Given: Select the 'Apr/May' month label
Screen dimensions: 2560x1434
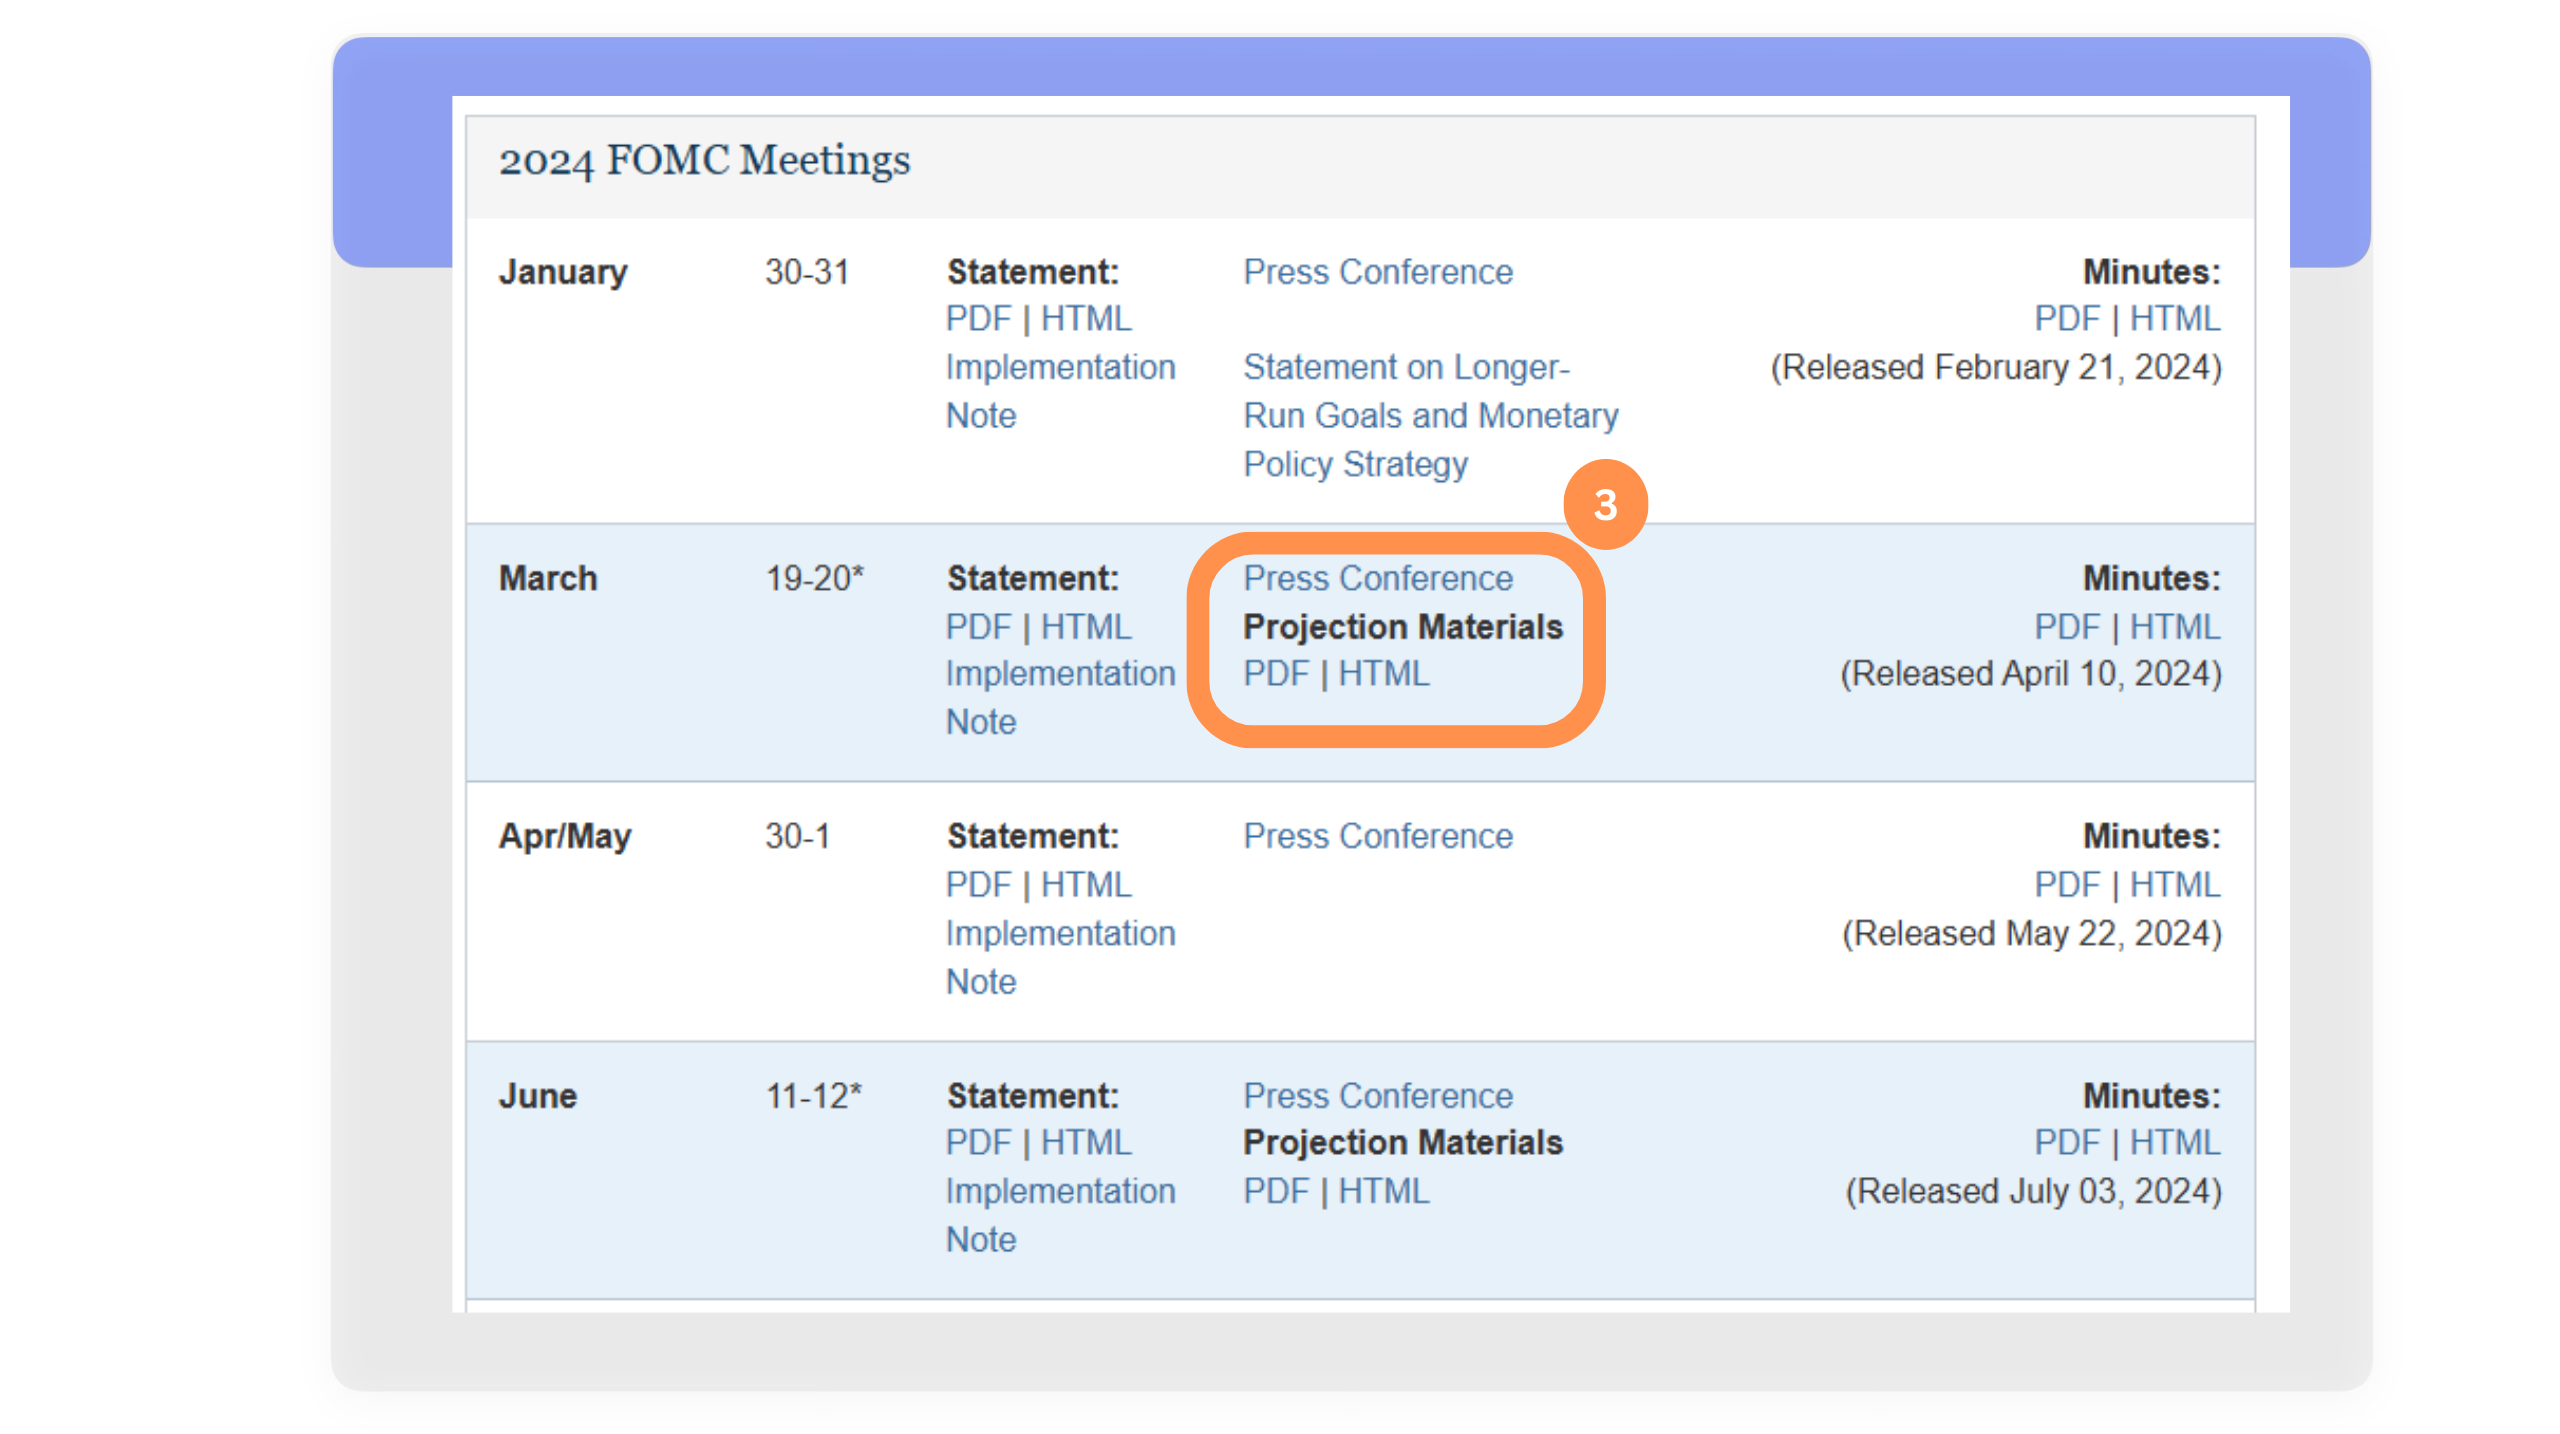Looking at the screenshot, I should coord(565,837).
